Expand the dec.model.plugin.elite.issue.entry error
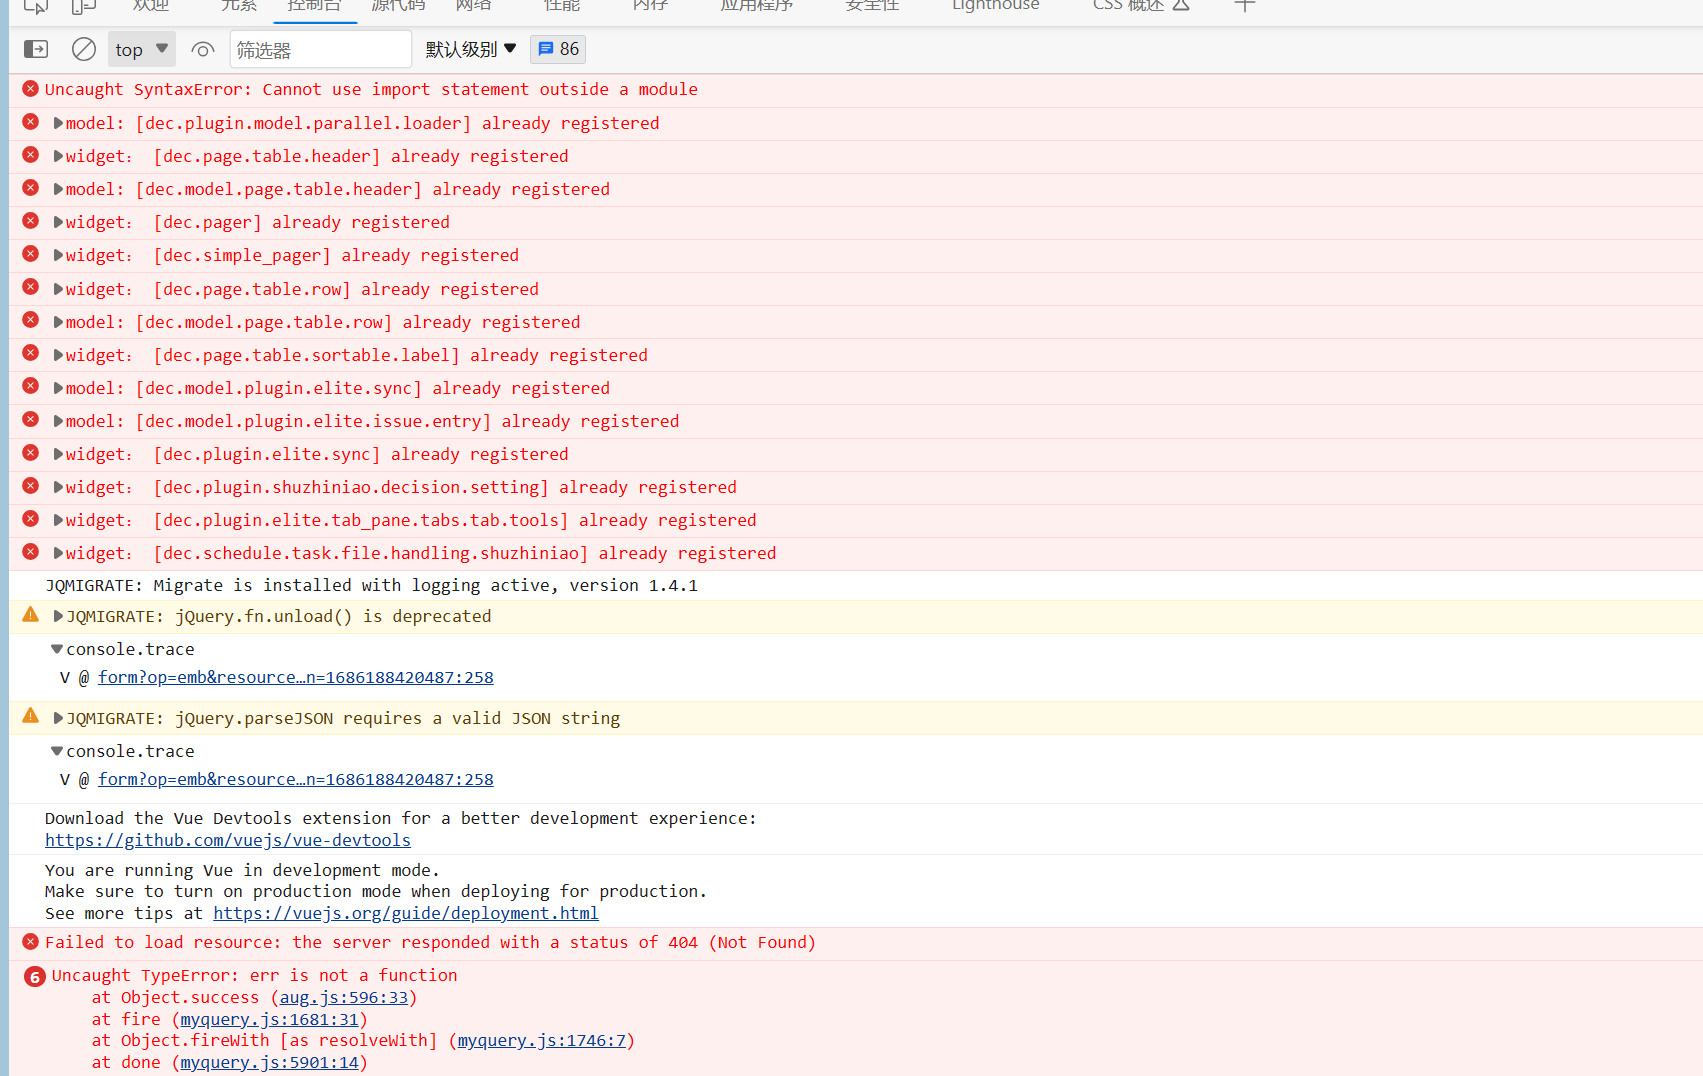Viewport: 1703px width, 1076px height. coord(59,421)
